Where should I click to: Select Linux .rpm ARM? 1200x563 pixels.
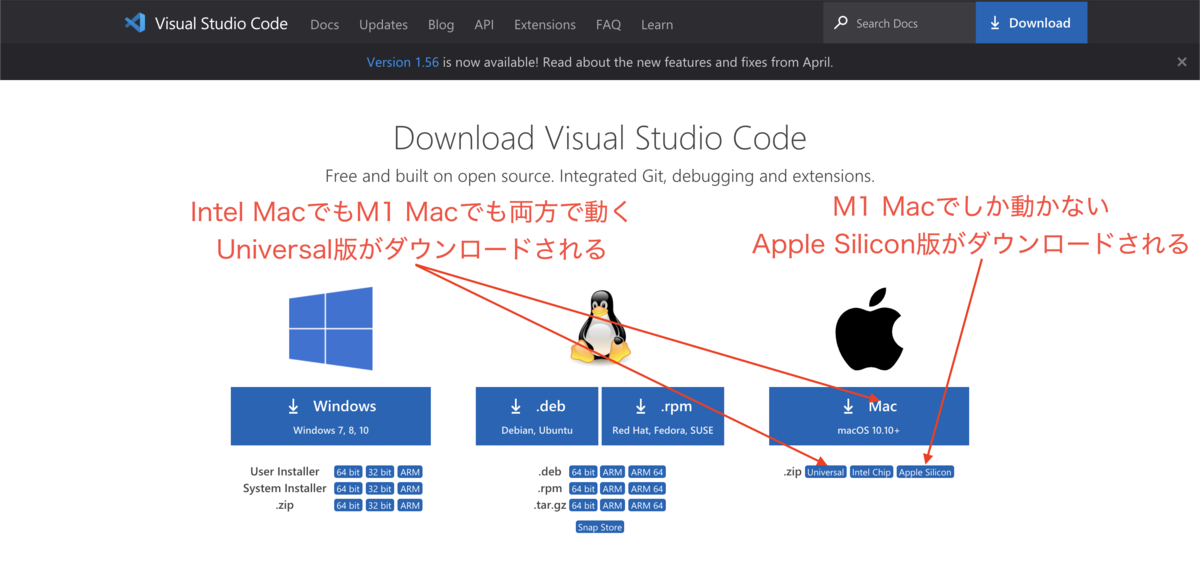click(x=613, y=489)
